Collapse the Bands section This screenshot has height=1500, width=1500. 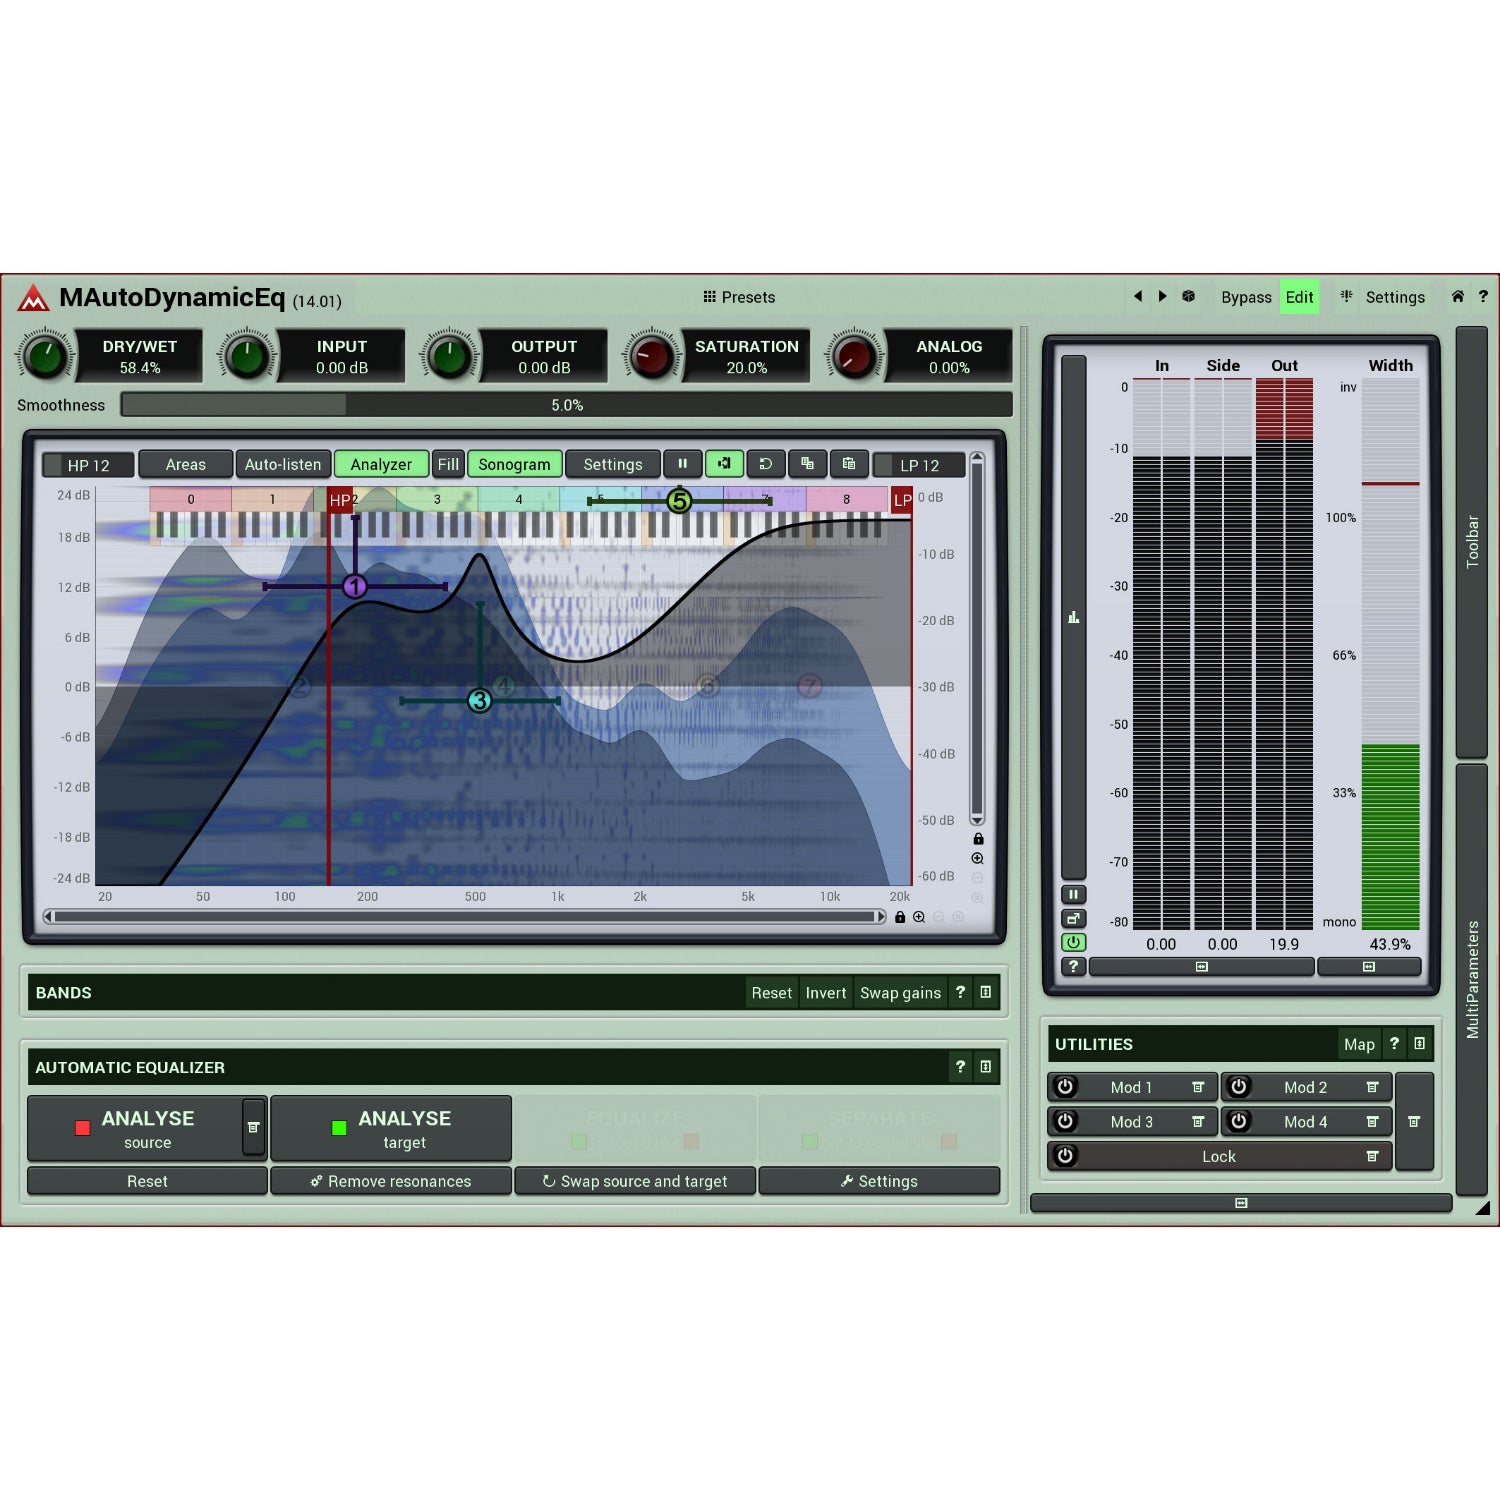coord(986,992)
